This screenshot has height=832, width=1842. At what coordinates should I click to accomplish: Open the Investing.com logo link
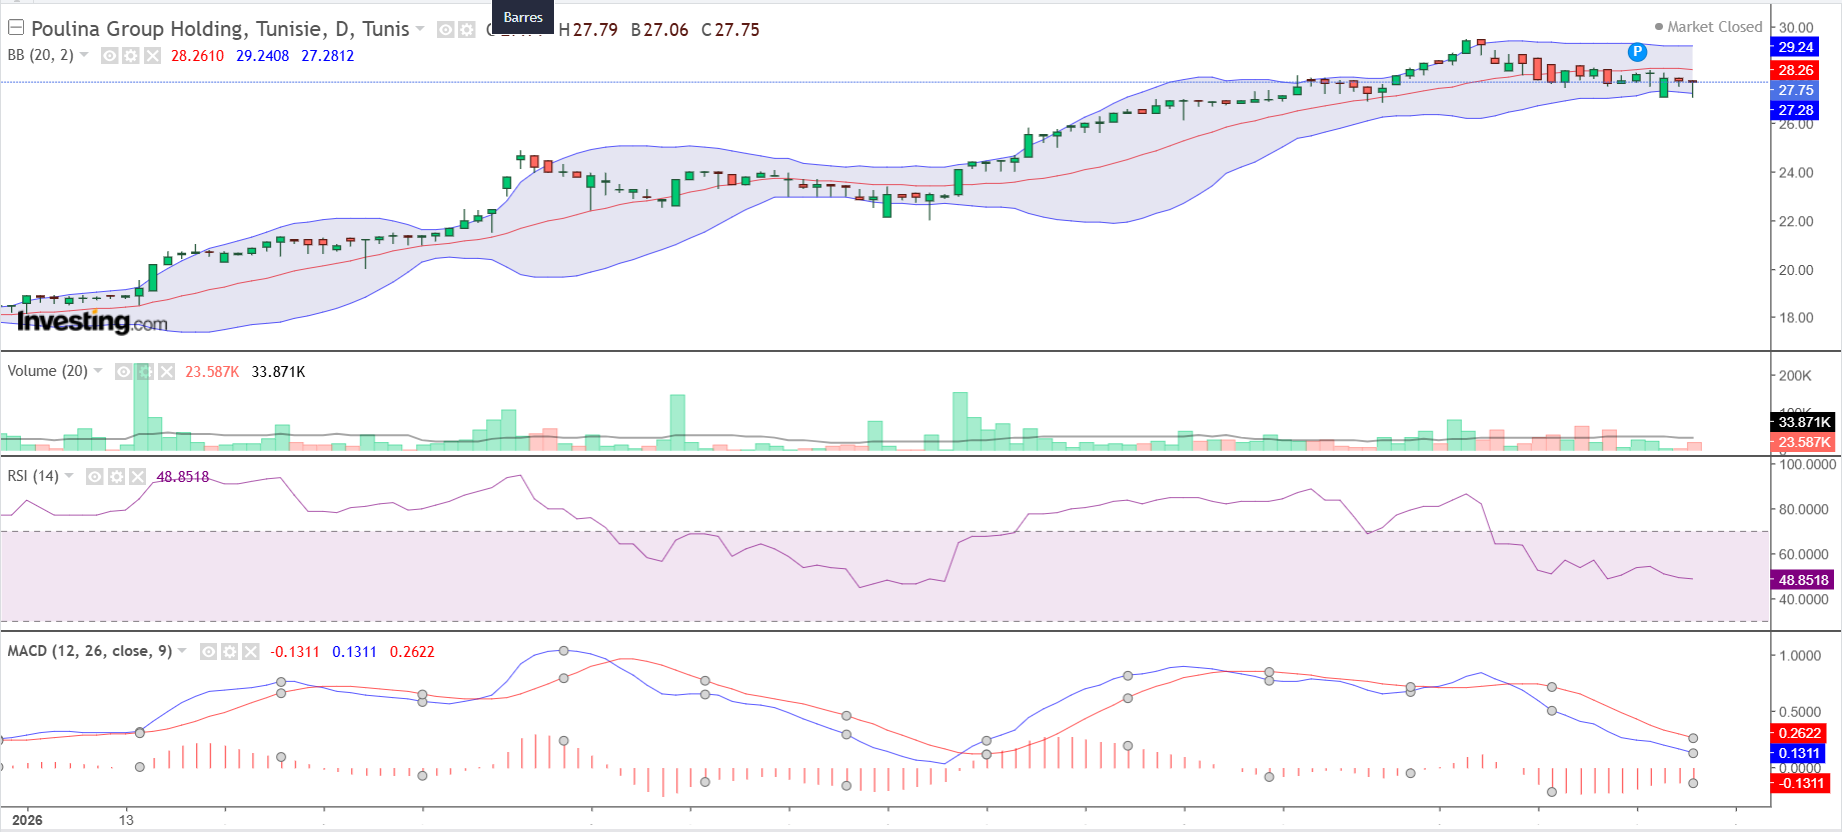pyautogui.click(x=92, y=321)
